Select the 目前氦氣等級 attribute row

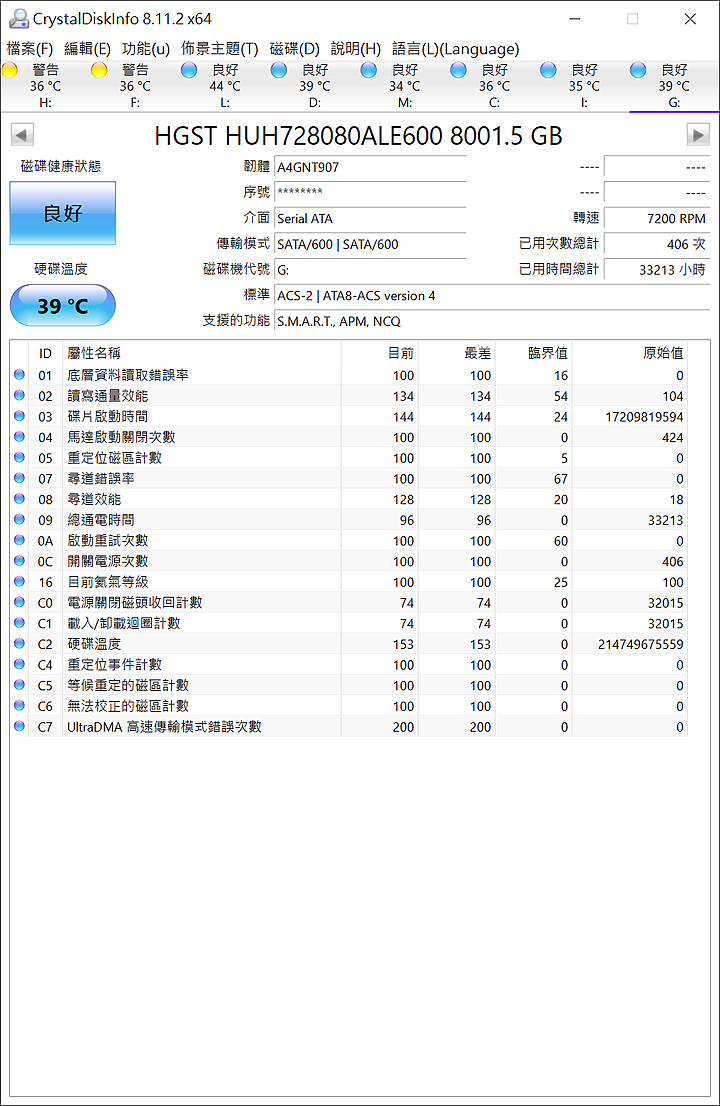349,582
